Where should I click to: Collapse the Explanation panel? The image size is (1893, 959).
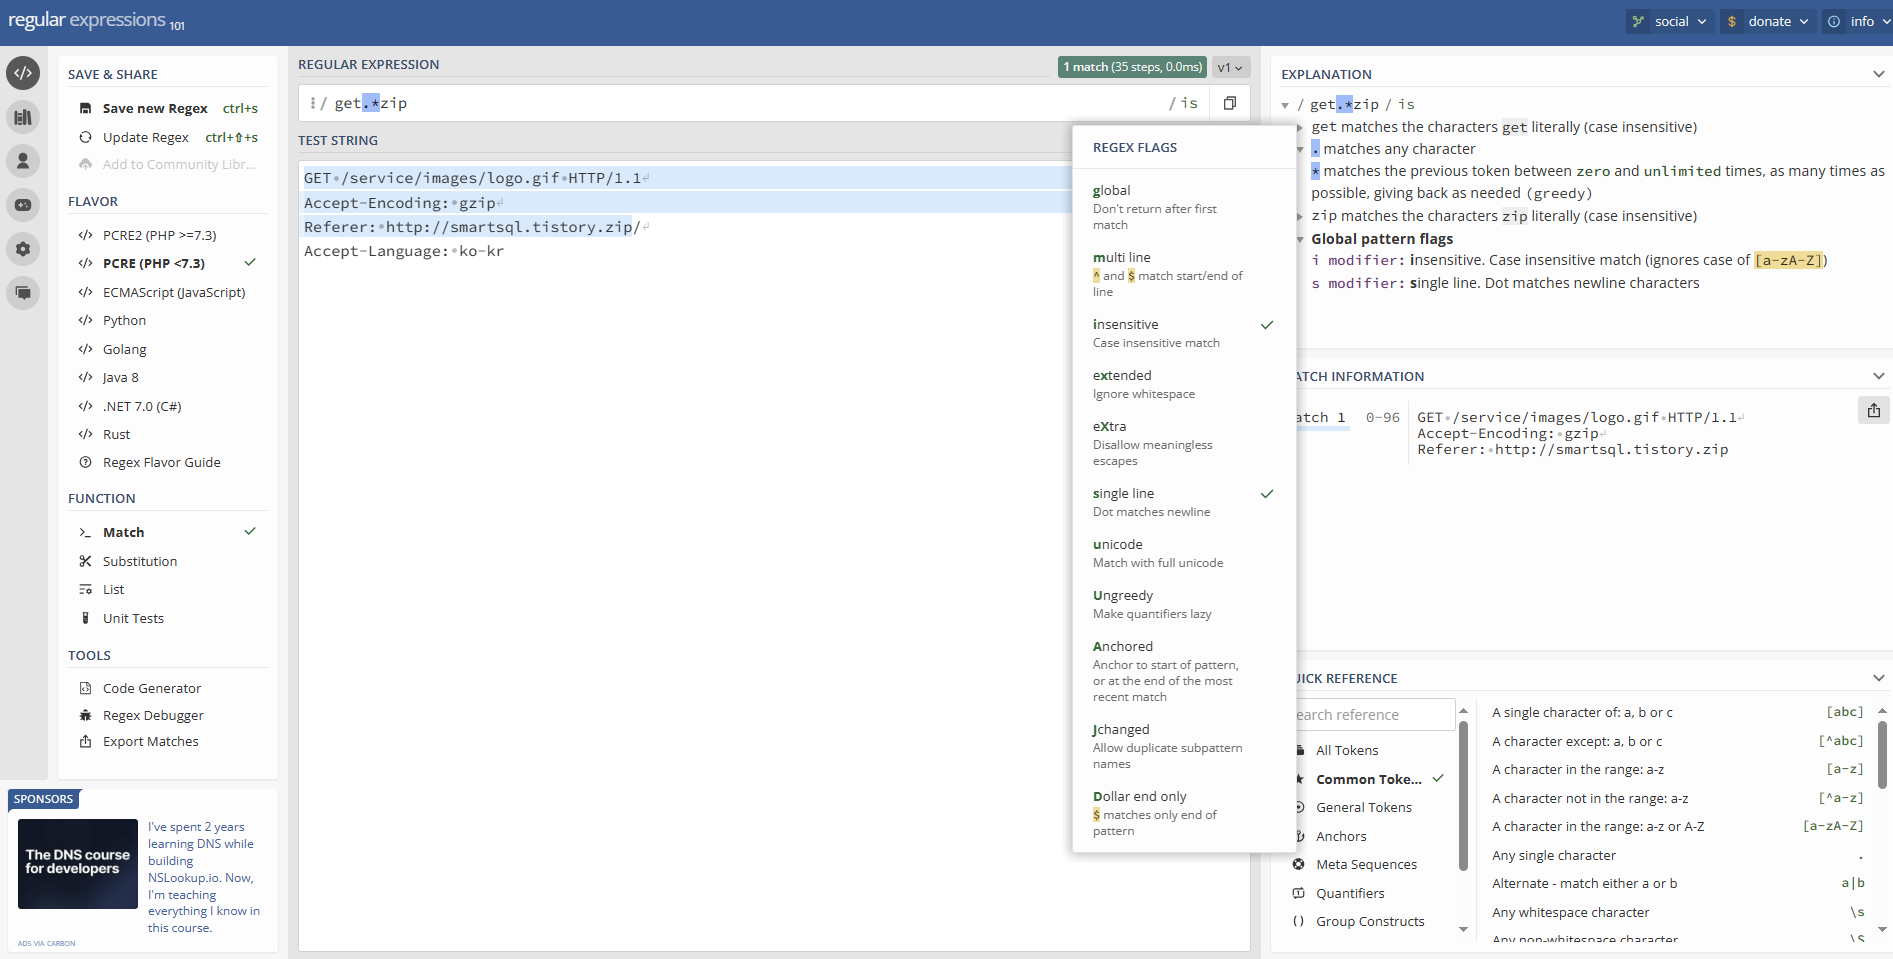click(x=1878, y=74)
